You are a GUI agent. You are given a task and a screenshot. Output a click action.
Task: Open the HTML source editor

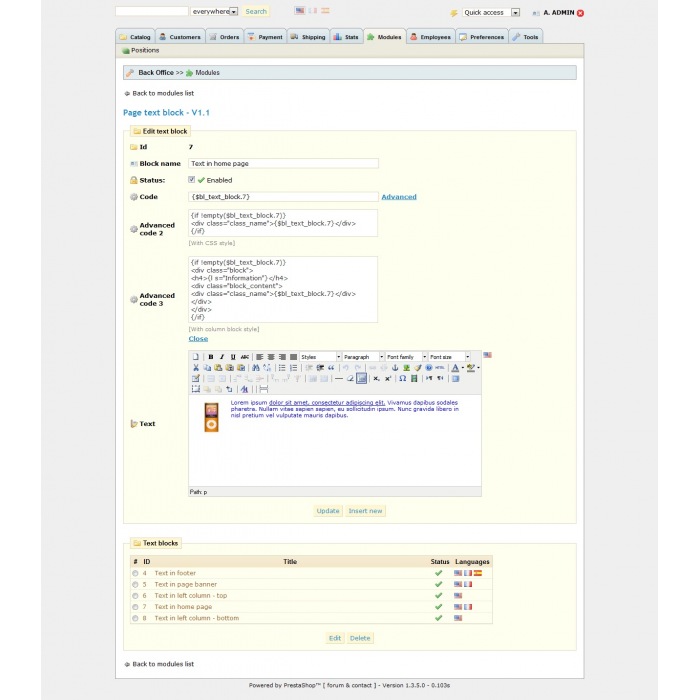440,367
